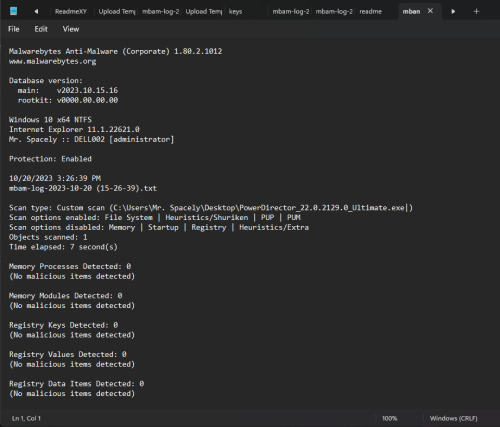Click the Scan options disabled line

point(159,227)
